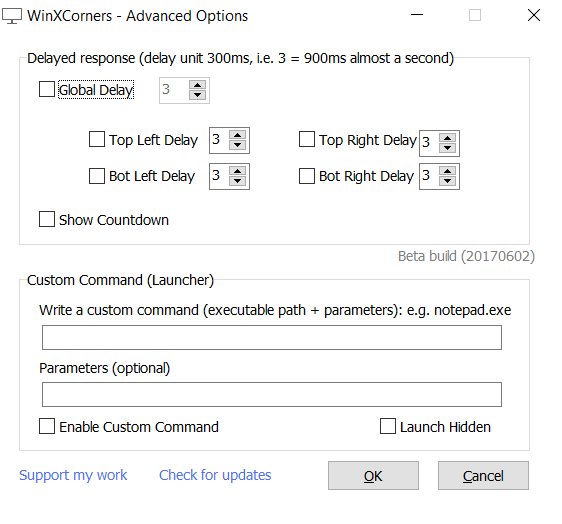Click the Check for updates link
The width and height of the screenshot is (562, 524).
[x=215, y=475]
